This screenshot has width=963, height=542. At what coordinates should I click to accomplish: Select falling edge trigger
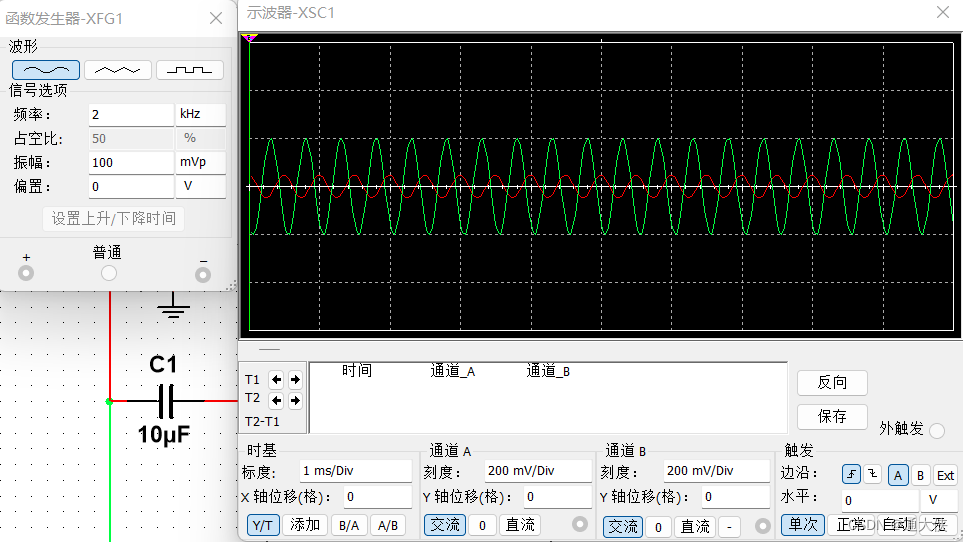click(873, 474)
